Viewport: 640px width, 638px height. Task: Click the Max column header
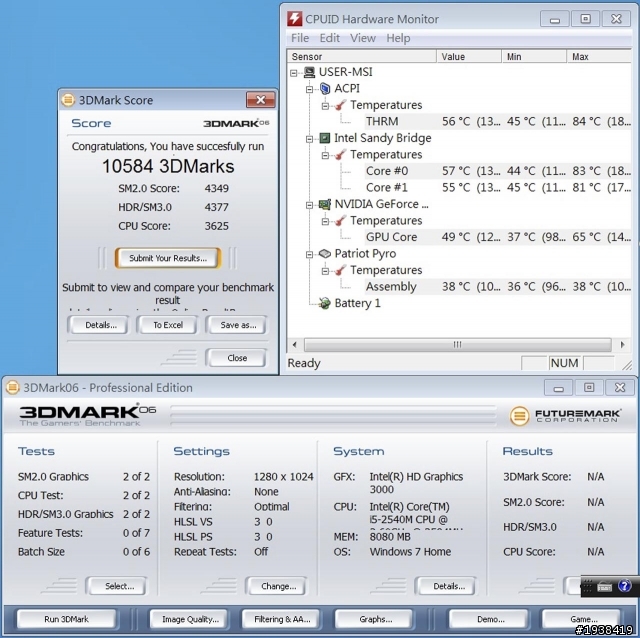point(599,56)
